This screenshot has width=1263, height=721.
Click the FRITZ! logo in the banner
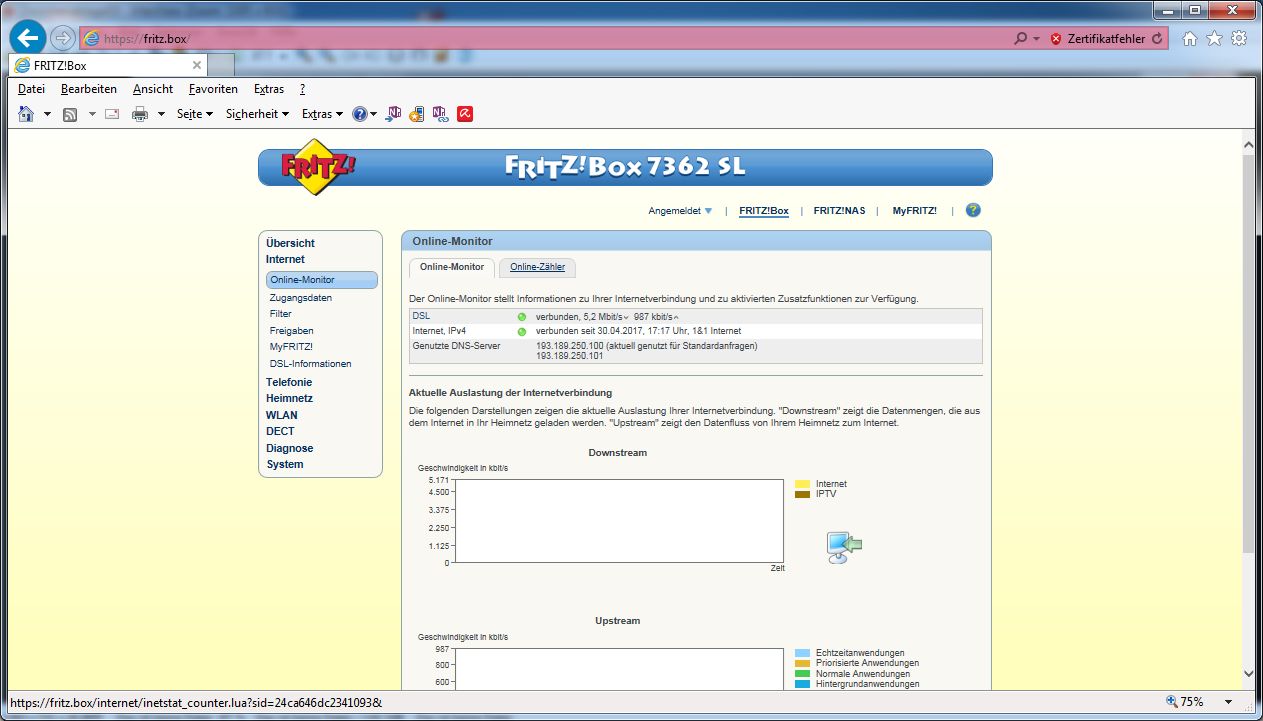[x=319, y=167]
